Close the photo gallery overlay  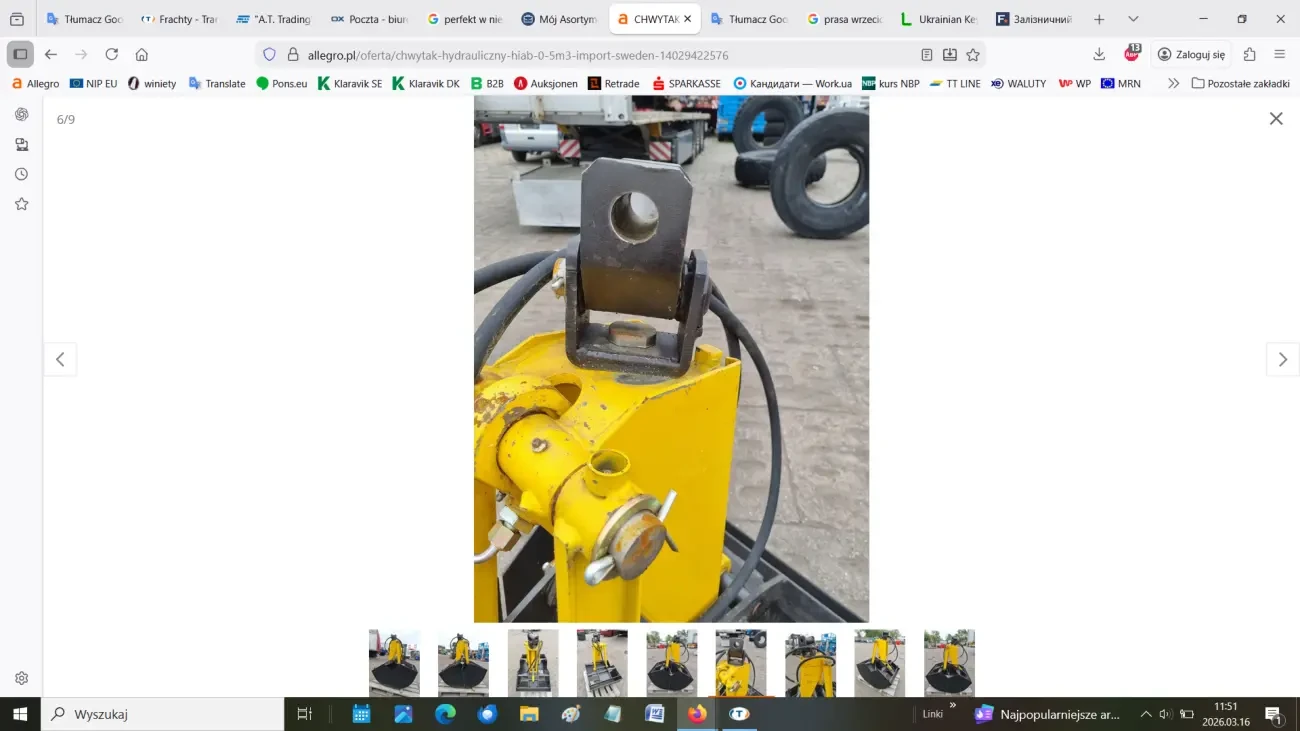pyautogui.click(x=1276, y=118)
